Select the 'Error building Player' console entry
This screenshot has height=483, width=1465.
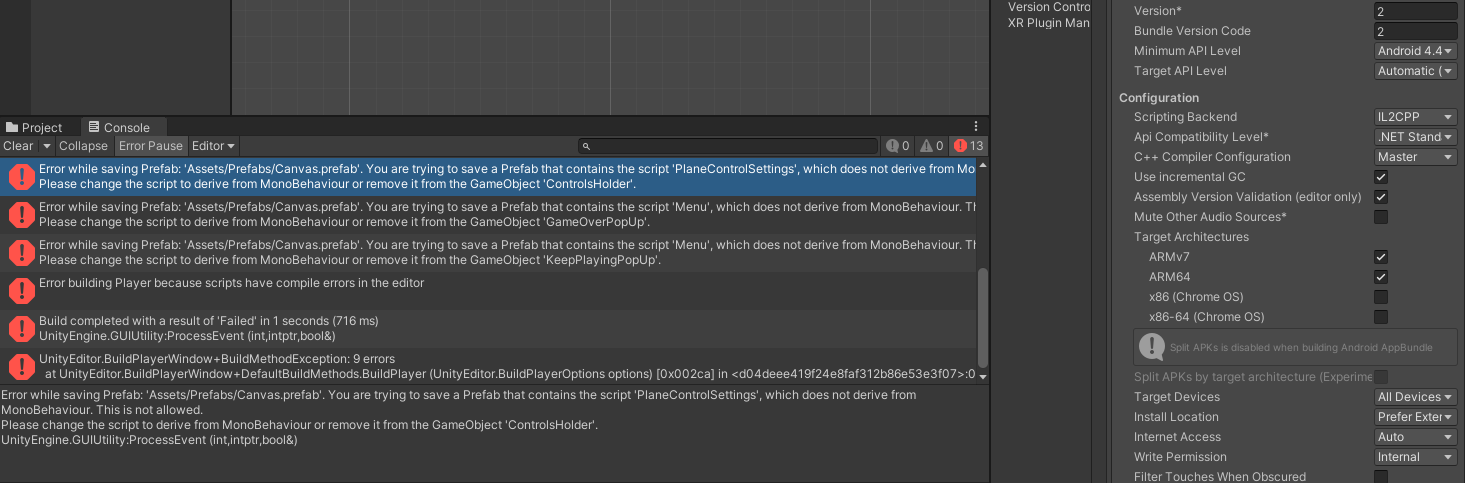pos(488,290)
